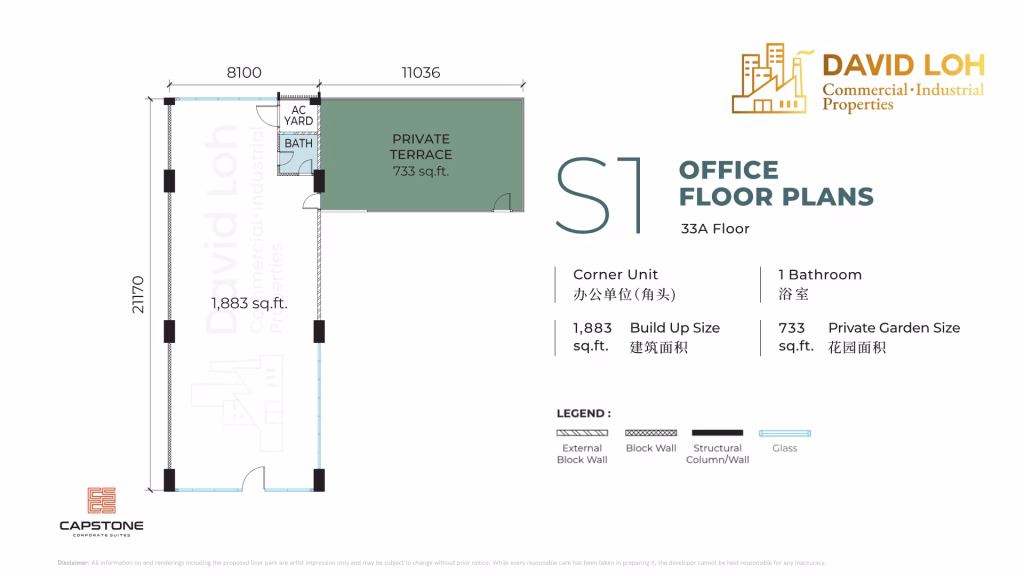
Task: Click the 21170 vertical dimension label
Action: pos(137,295)
